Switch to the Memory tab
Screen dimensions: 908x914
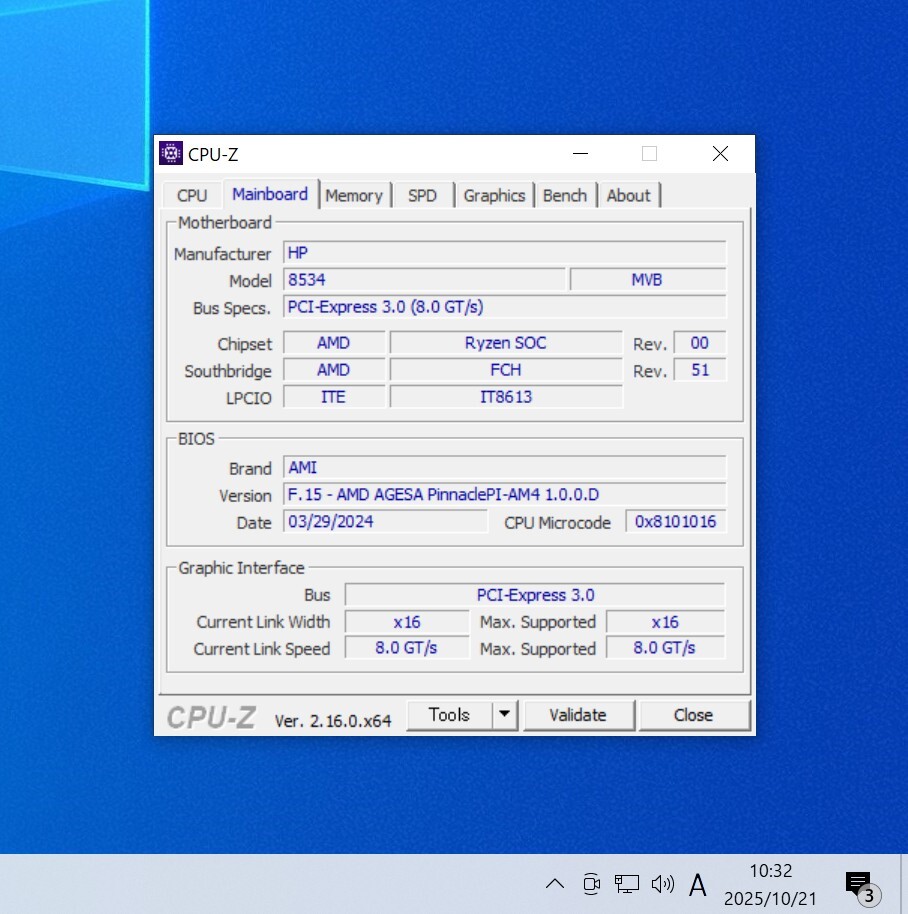pyautogui.click(x=354, y=196)
